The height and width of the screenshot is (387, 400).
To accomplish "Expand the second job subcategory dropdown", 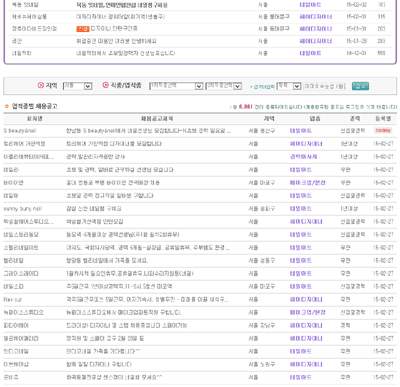I will [224, 86].
